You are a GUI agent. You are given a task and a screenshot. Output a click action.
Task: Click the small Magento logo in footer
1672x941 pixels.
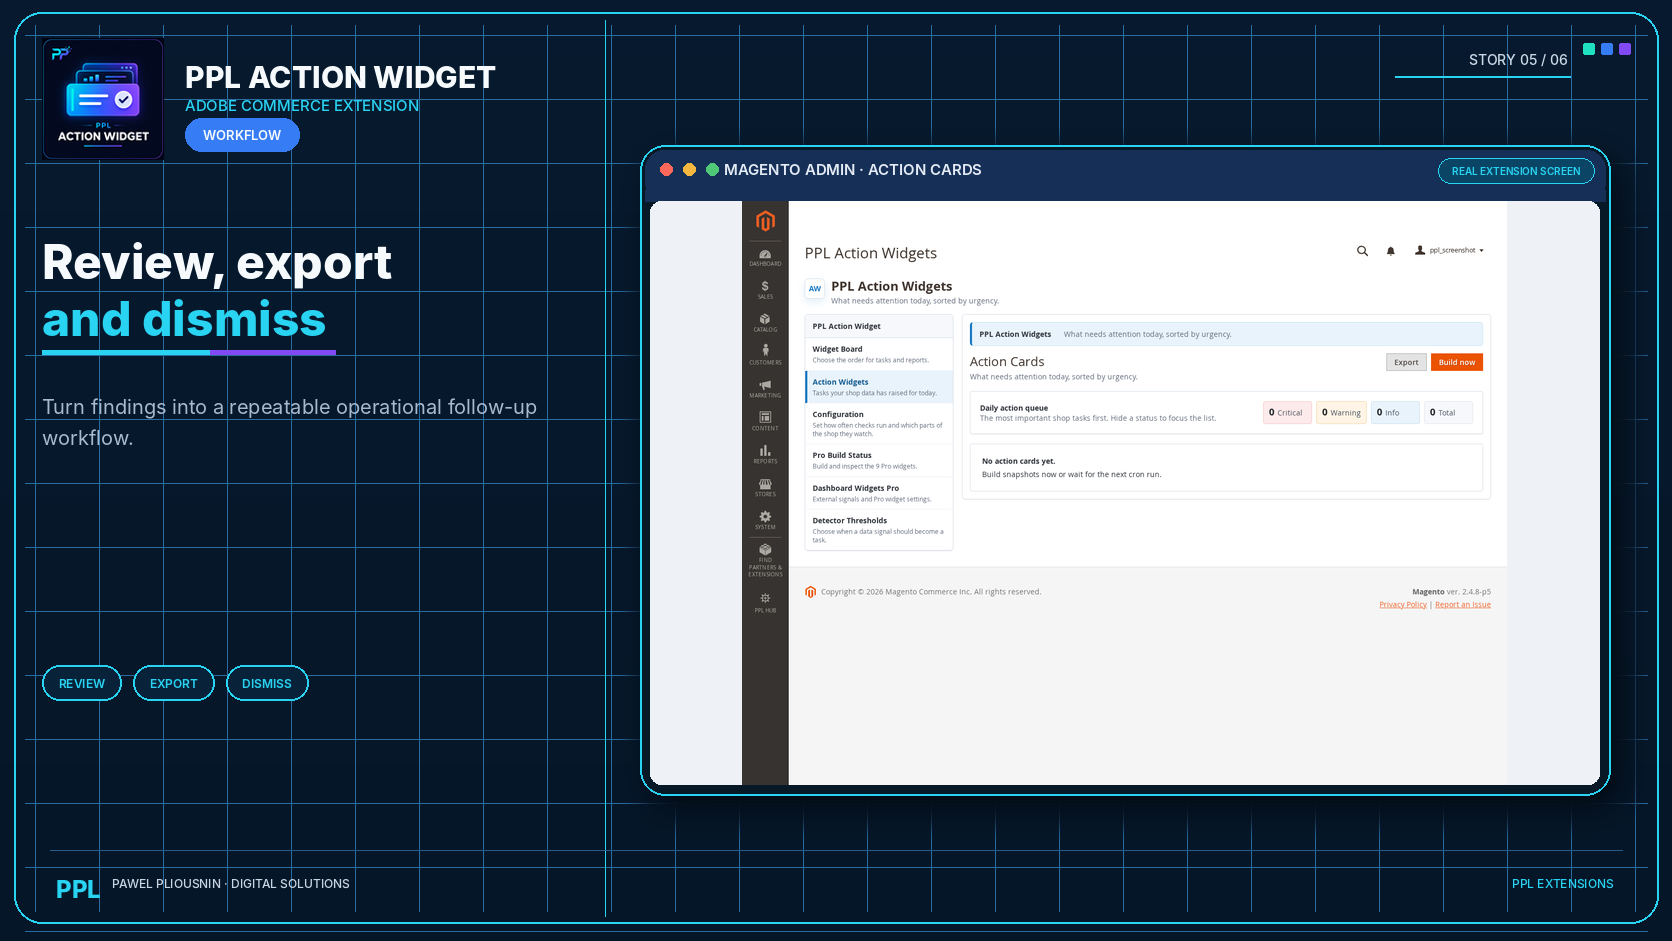811,592
